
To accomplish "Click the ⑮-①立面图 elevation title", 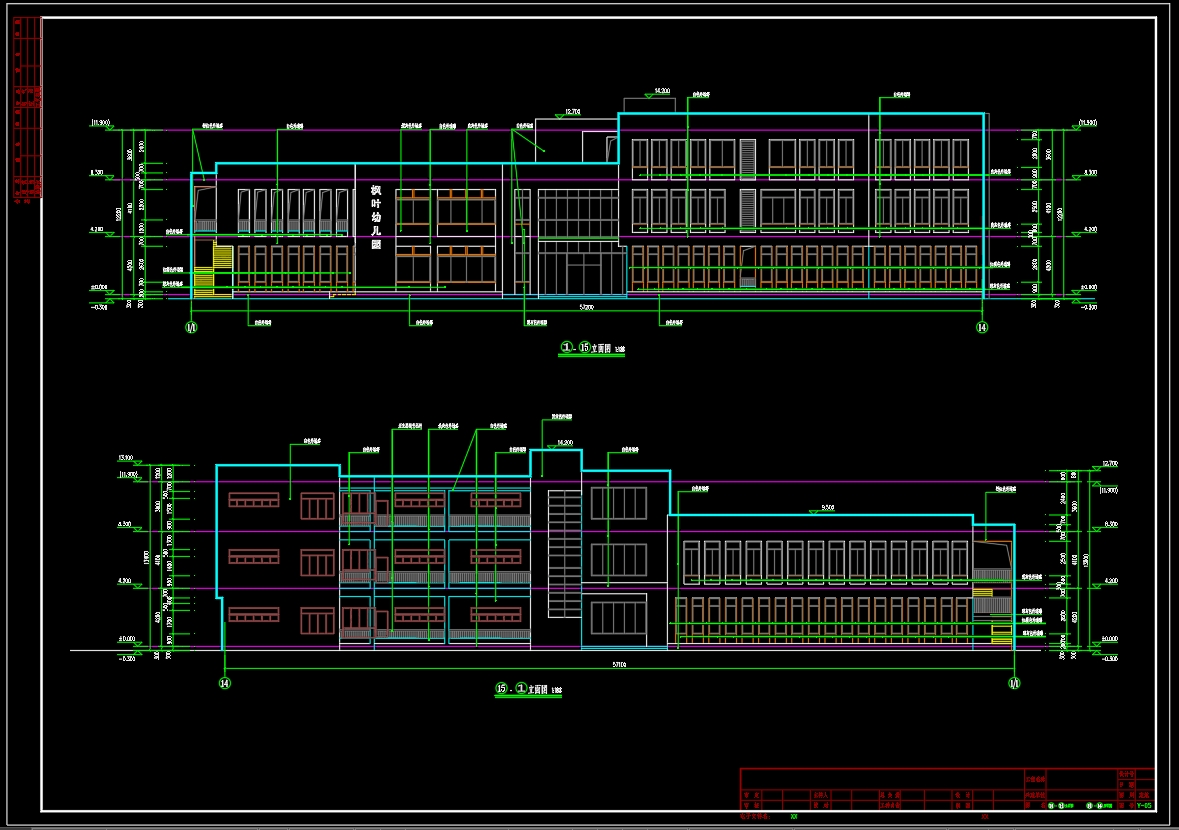I will (528, 689).
